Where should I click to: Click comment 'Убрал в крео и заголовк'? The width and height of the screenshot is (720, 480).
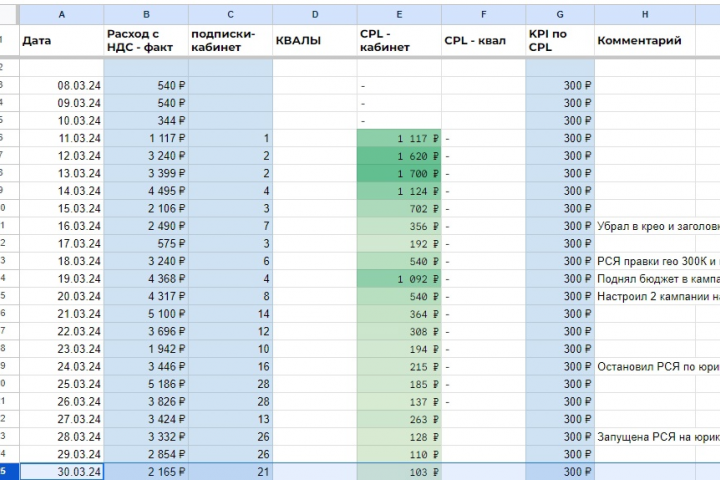pos(658,226)
